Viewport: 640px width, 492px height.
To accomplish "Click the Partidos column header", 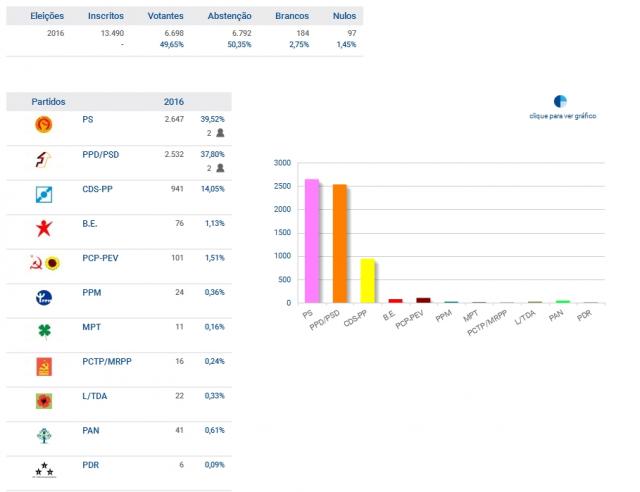I will [x=49, y=102].
